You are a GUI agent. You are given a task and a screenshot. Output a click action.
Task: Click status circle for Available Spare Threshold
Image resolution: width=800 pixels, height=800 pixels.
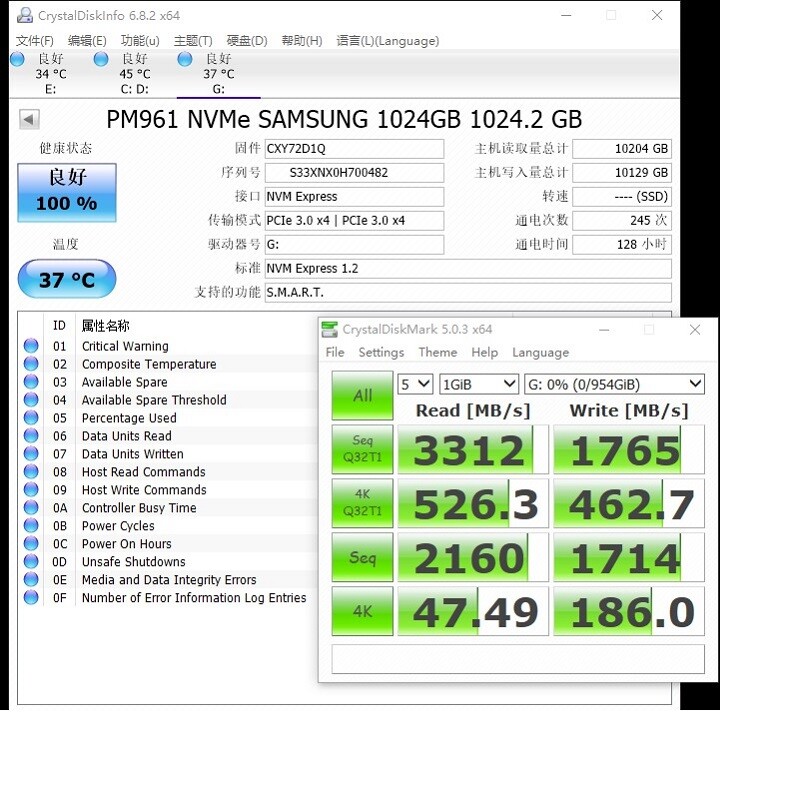click(31, 399)
